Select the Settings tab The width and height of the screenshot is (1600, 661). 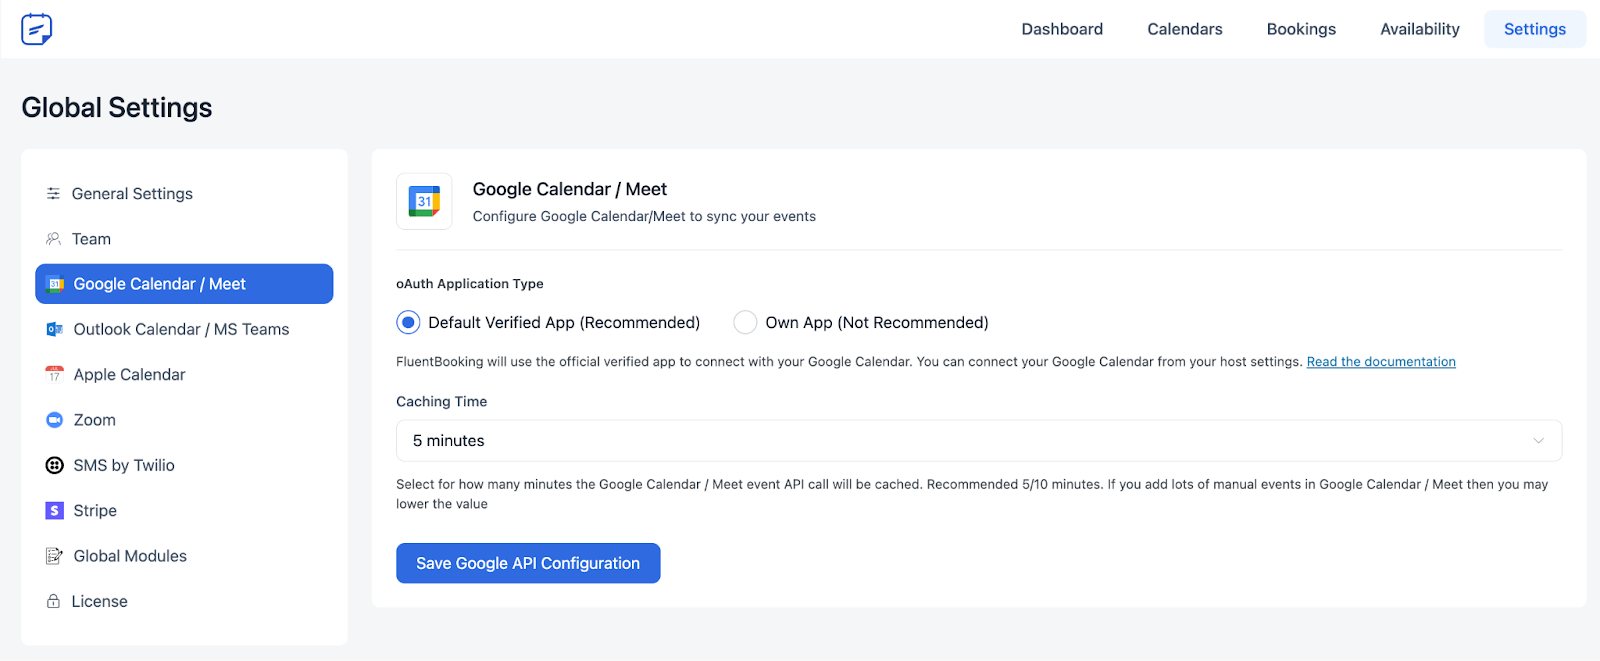click(1535, 29)
